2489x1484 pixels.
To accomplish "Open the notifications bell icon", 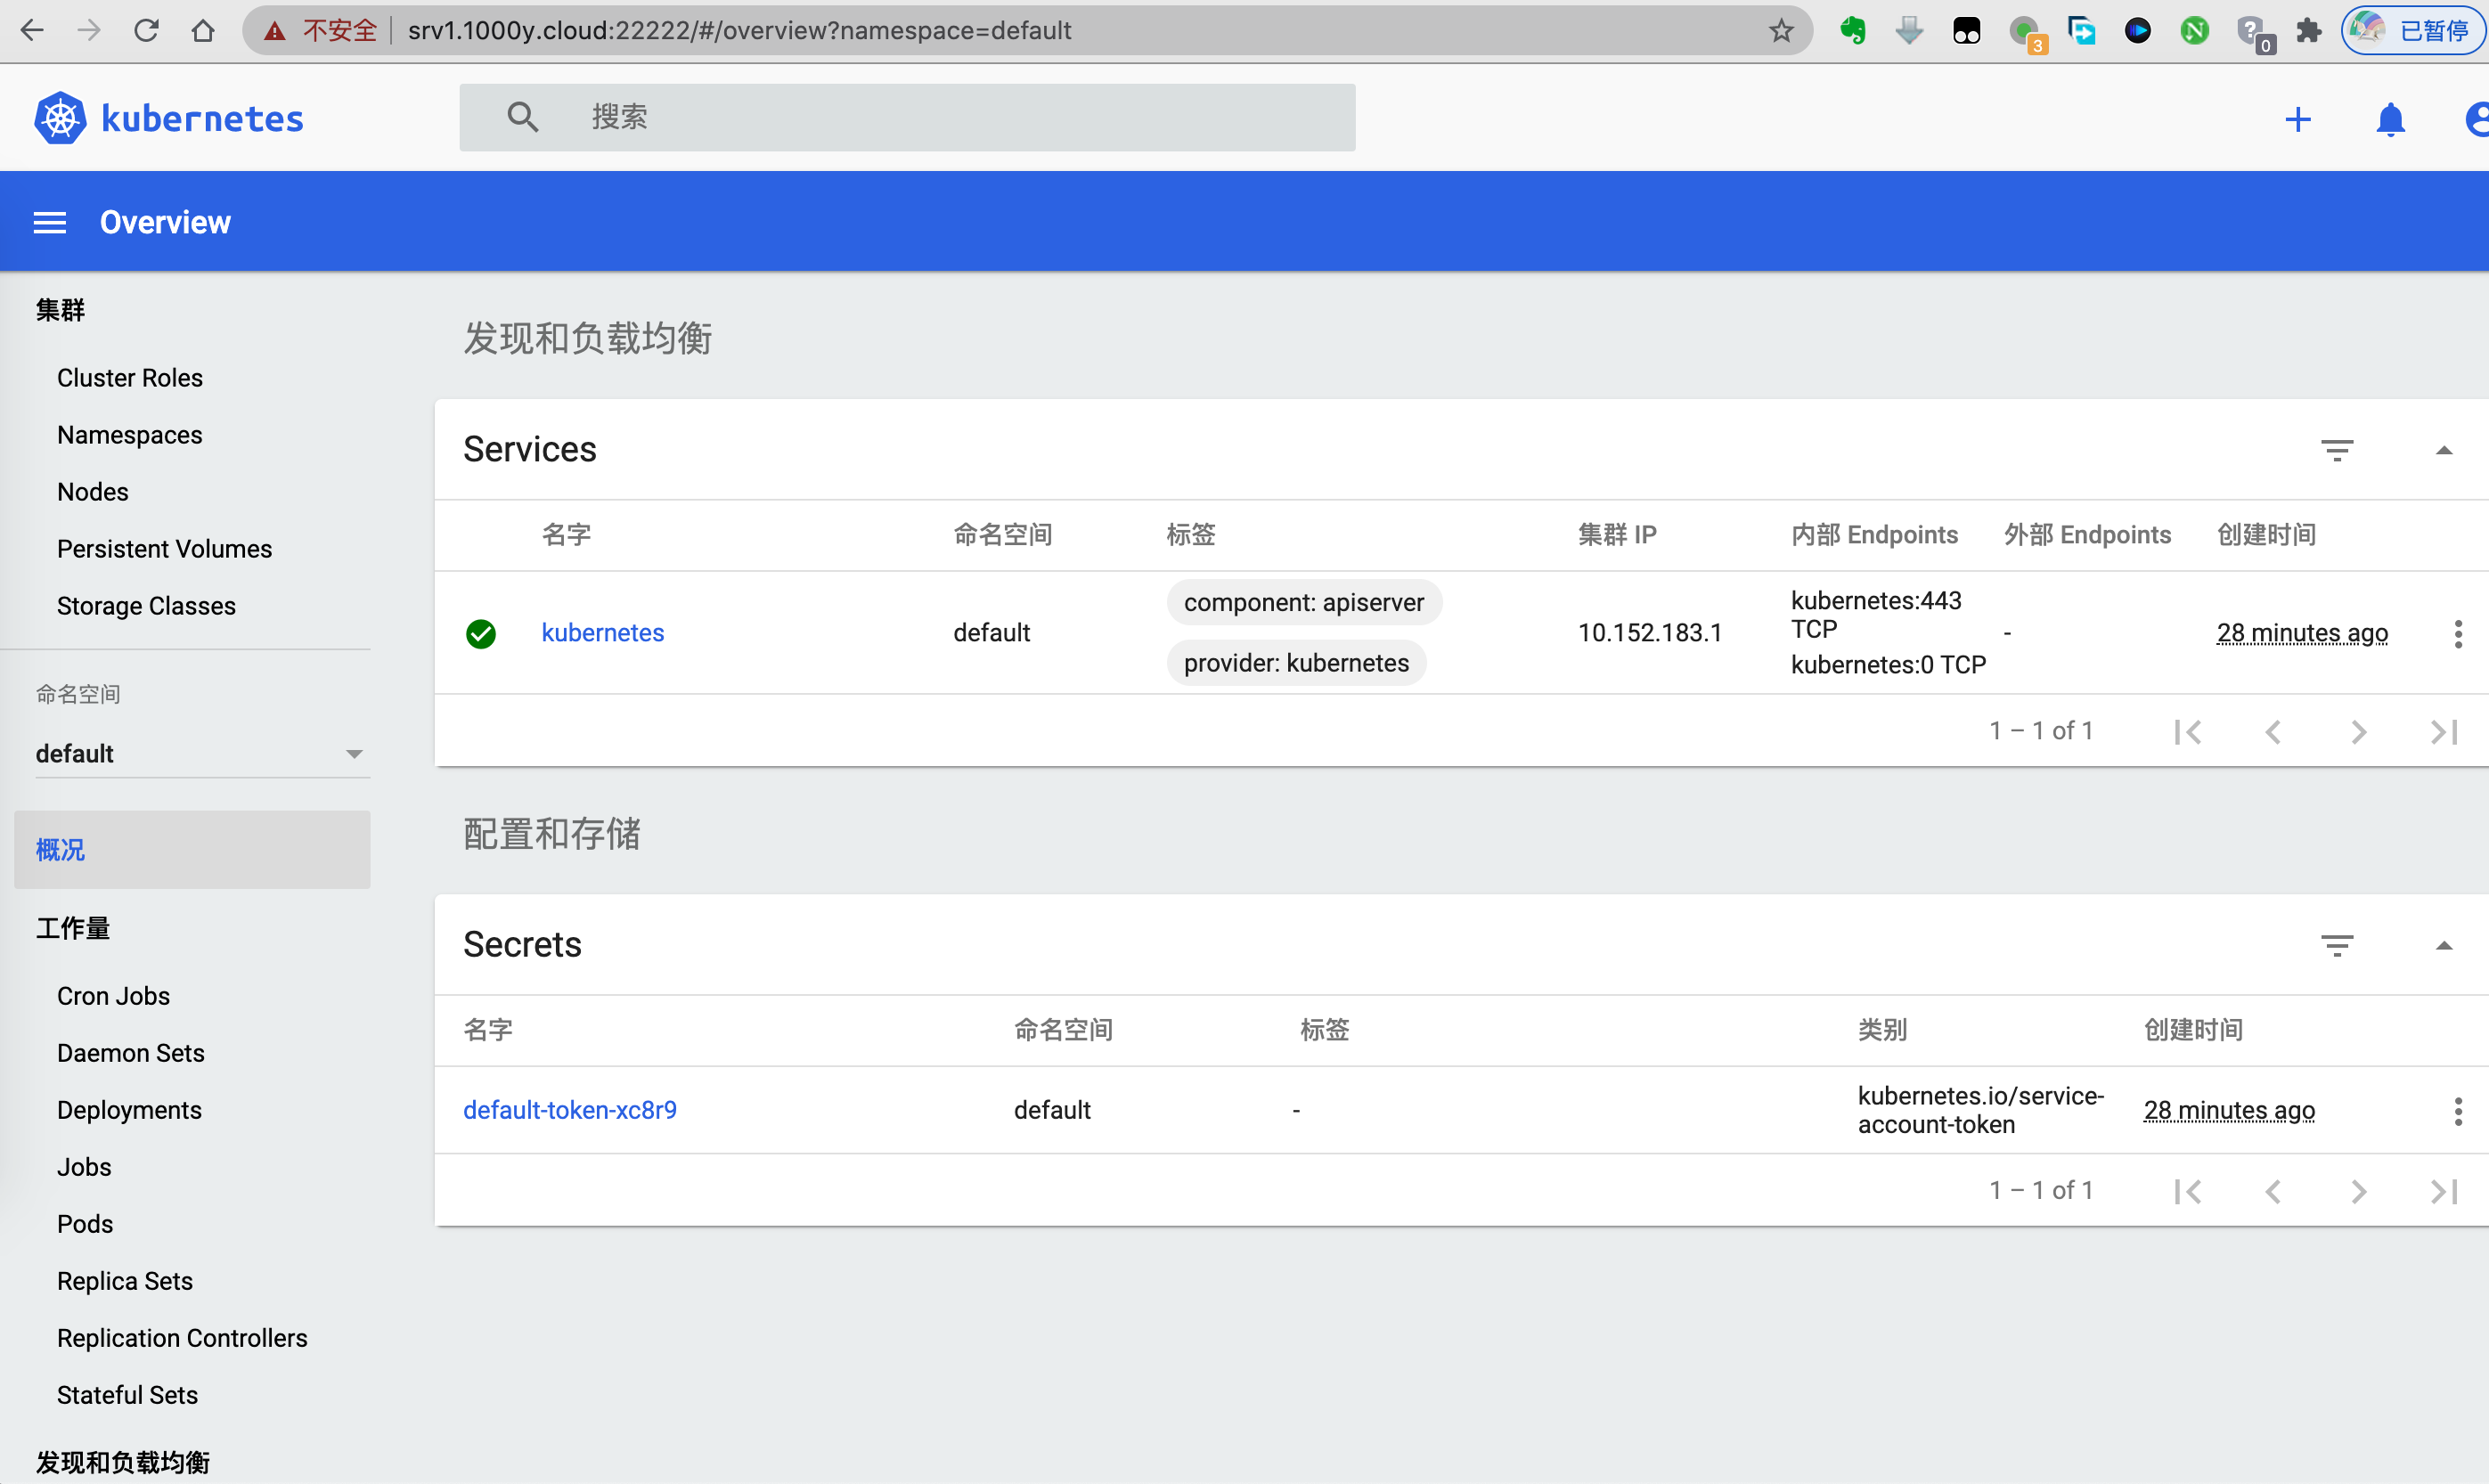I will coord(2390,120).
